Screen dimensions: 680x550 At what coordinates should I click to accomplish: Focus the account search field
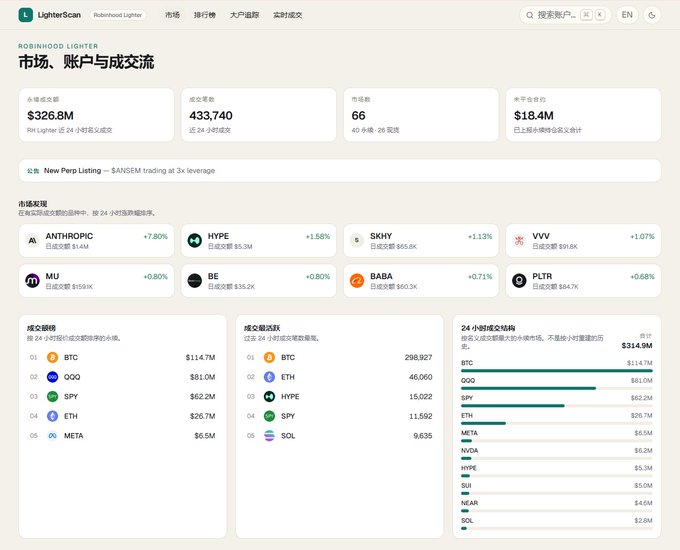click(x=565, y=15)
